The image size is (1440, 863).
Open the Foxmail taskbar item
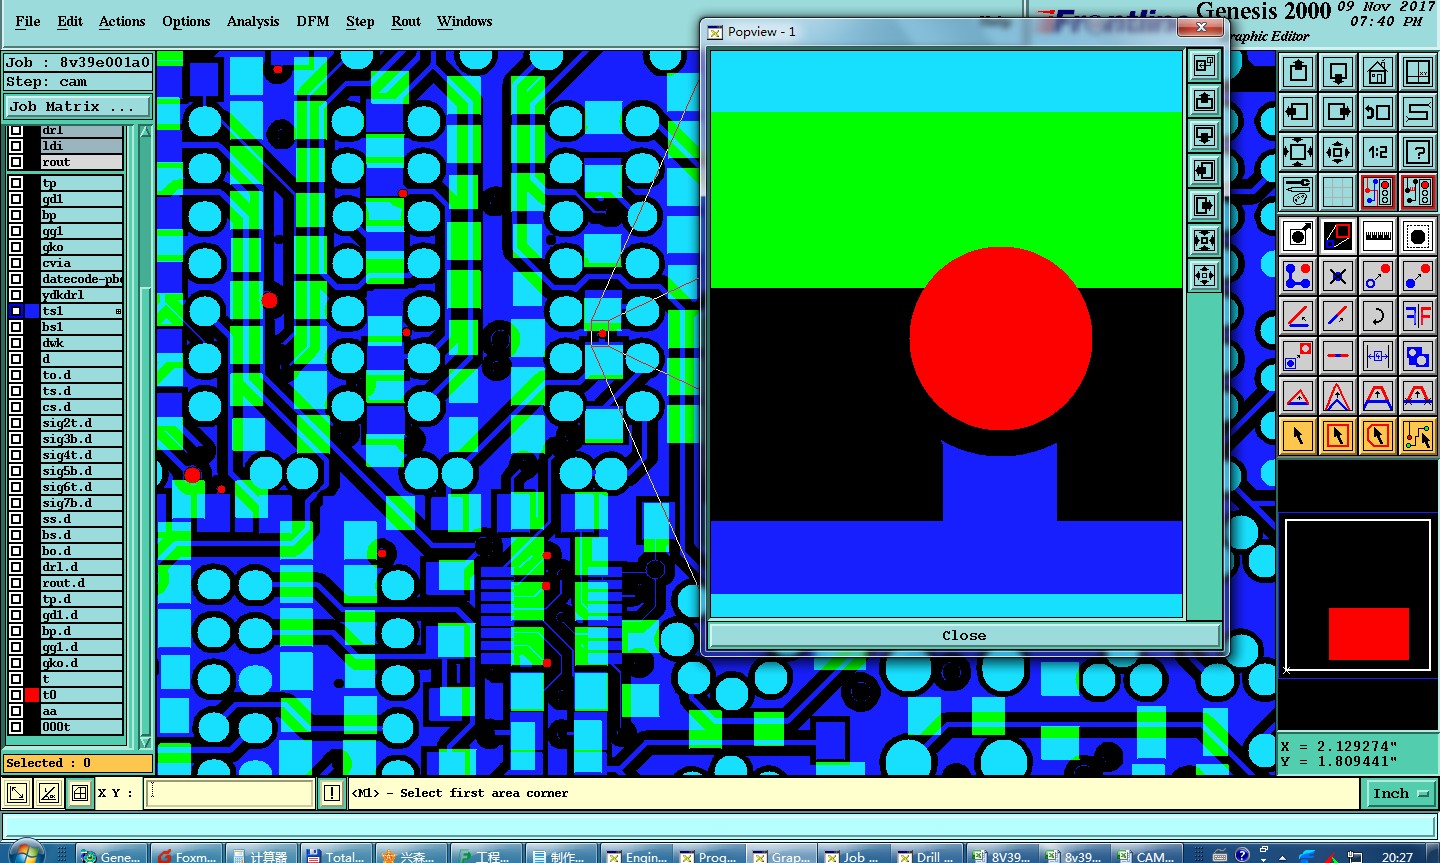point(187,856)
